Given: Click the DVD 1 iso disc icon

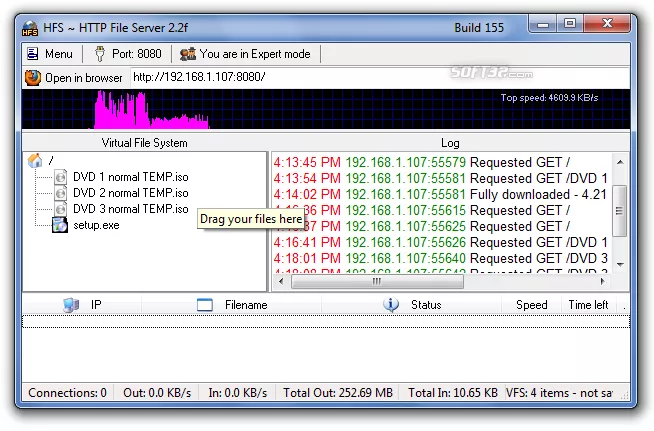Looking at the screenshot, I should point(60,177).
